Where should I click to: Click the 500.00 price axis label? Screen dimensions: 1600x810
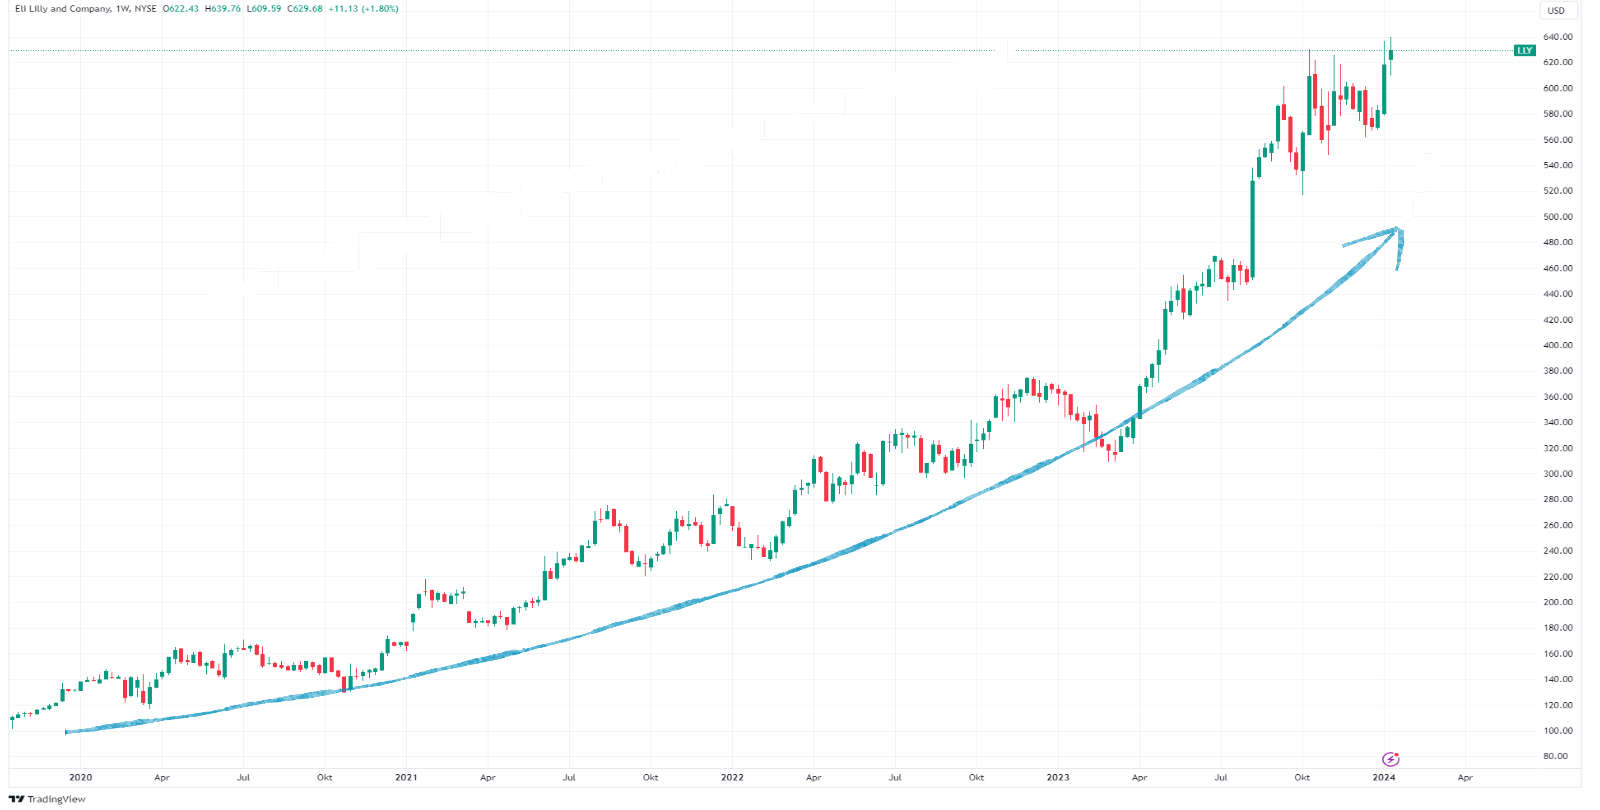[1557, 216]
